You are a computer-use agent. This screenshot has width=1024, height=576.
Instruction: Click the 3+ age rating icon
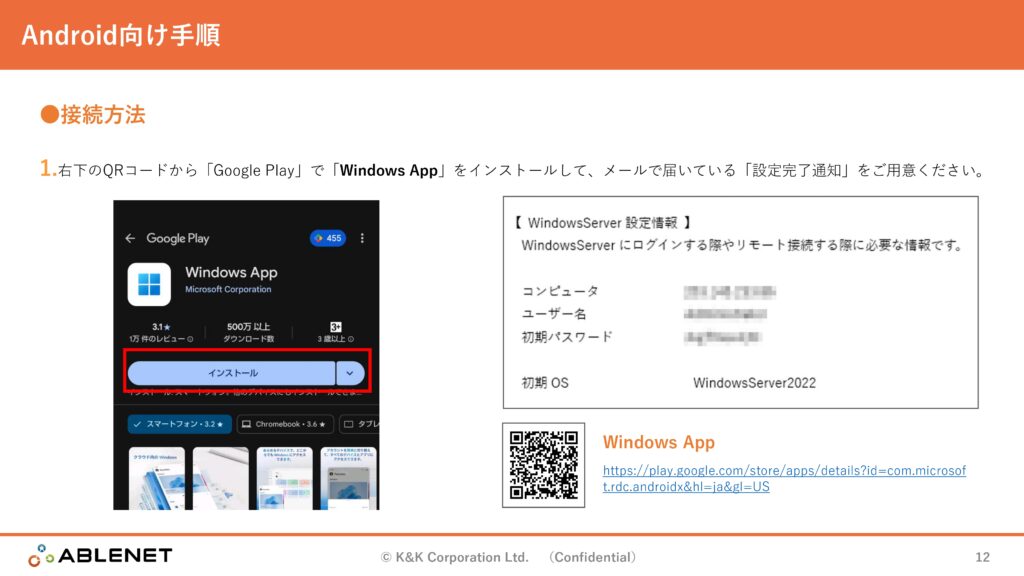tap(336, 327)
